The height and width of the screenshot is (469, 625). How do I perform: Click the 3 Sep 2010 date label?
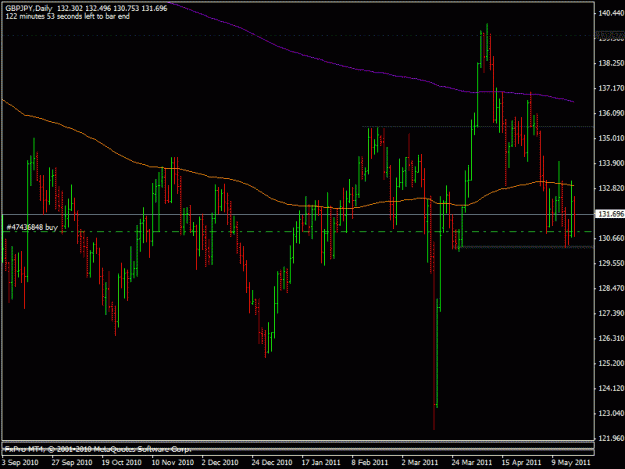(20, 462)
